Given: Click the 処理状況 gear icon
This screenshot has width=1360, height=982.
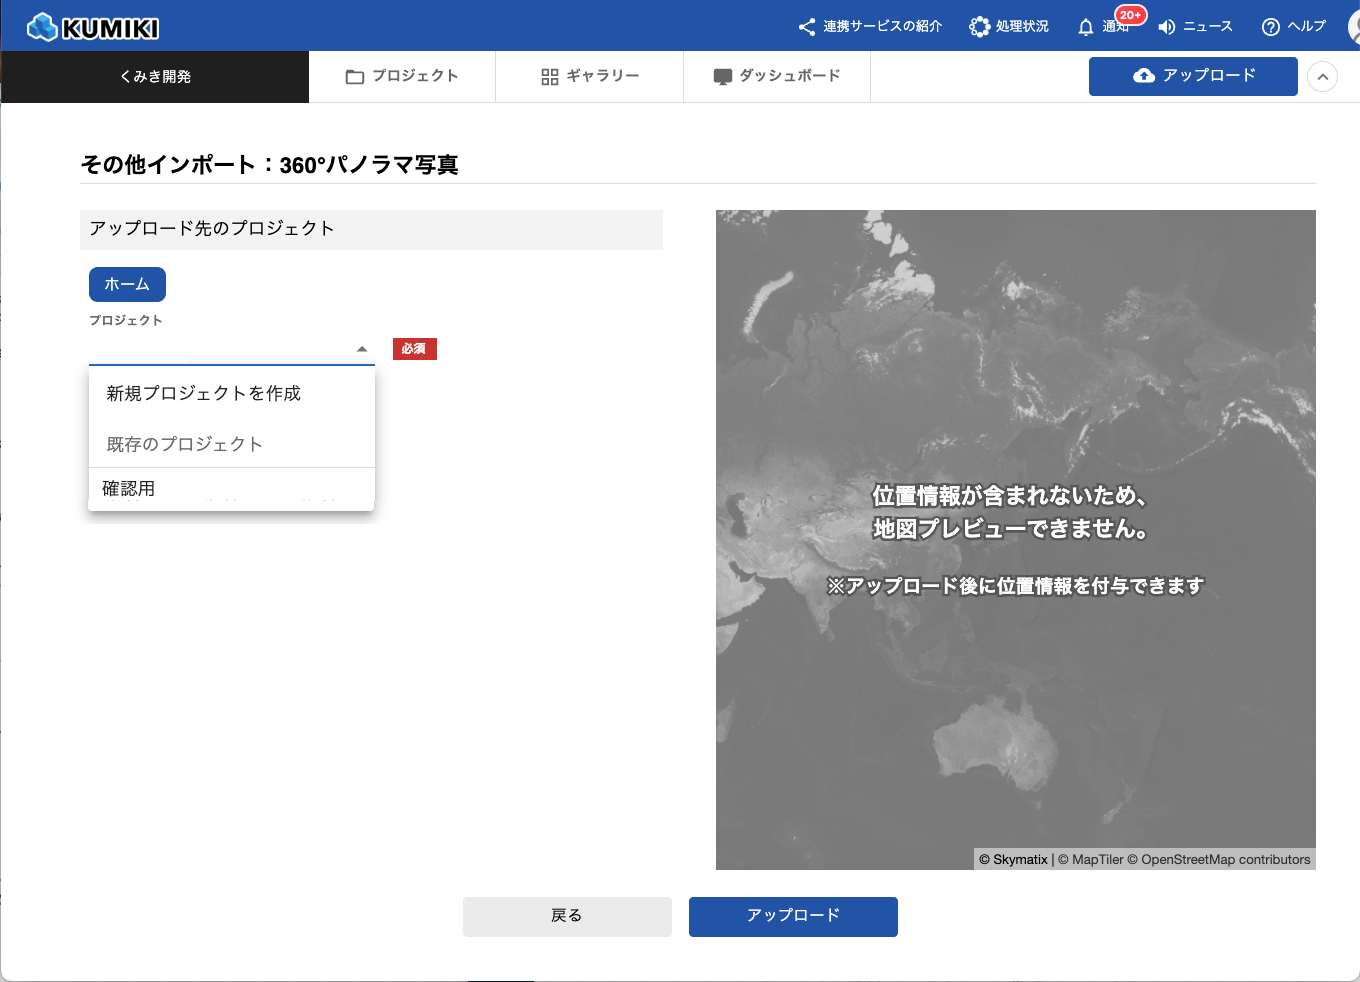Looking at the screenshot, I should tap(979, 27).
